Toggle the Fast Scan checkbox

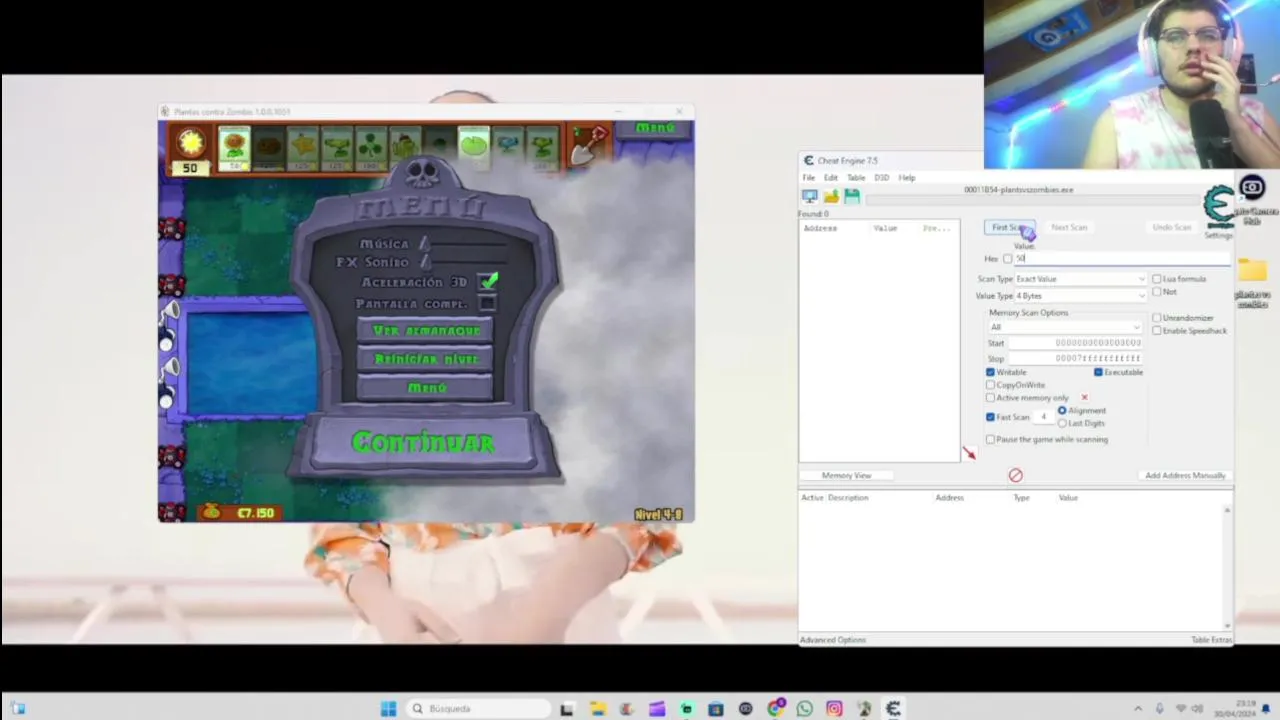[x=990, y=417]
